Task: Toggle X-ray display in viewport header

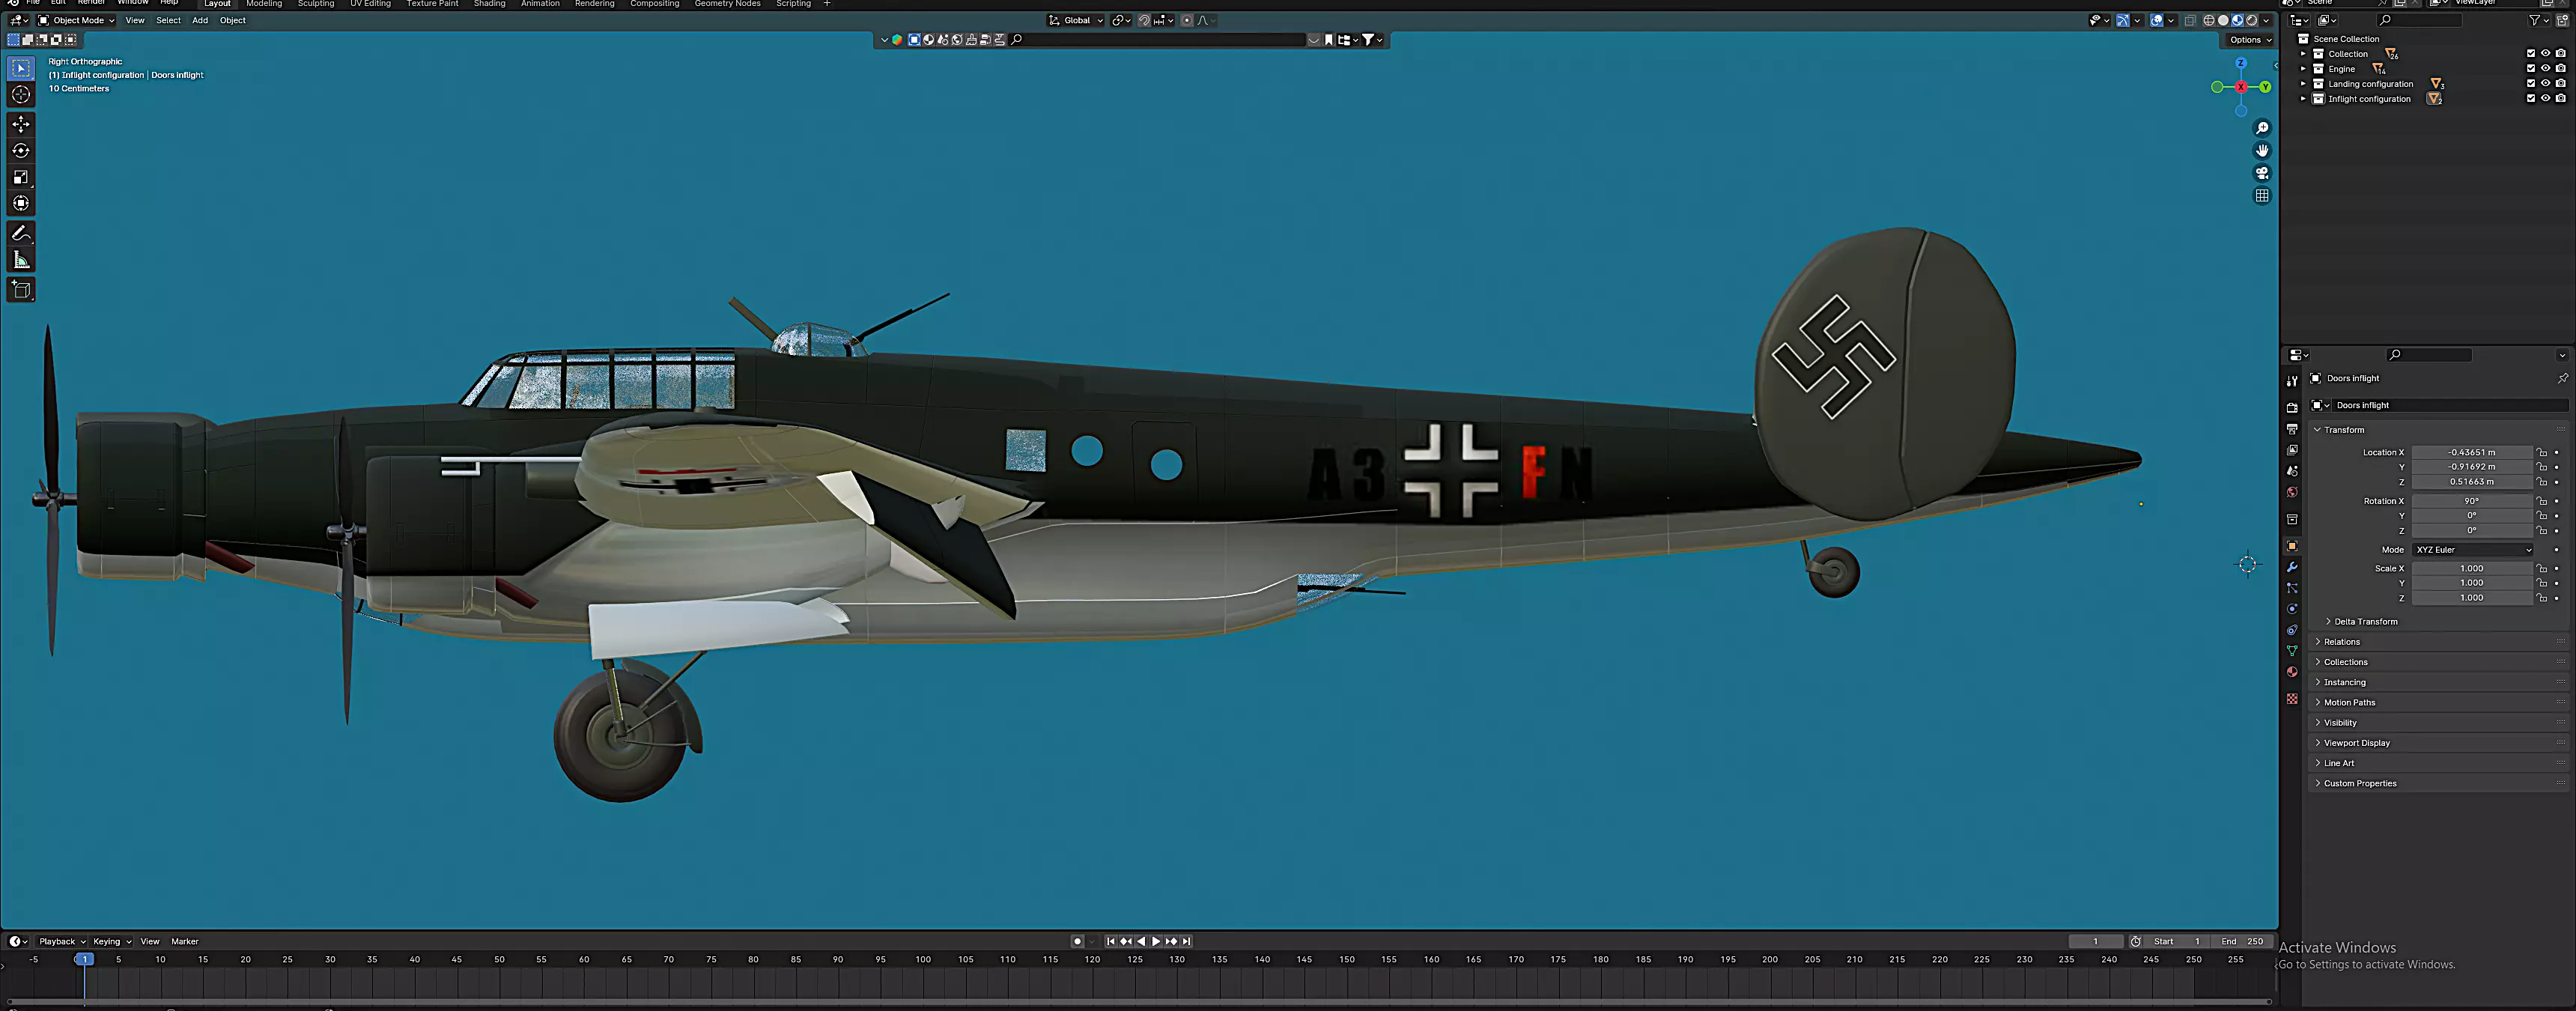Action: tap(2190, 20)
